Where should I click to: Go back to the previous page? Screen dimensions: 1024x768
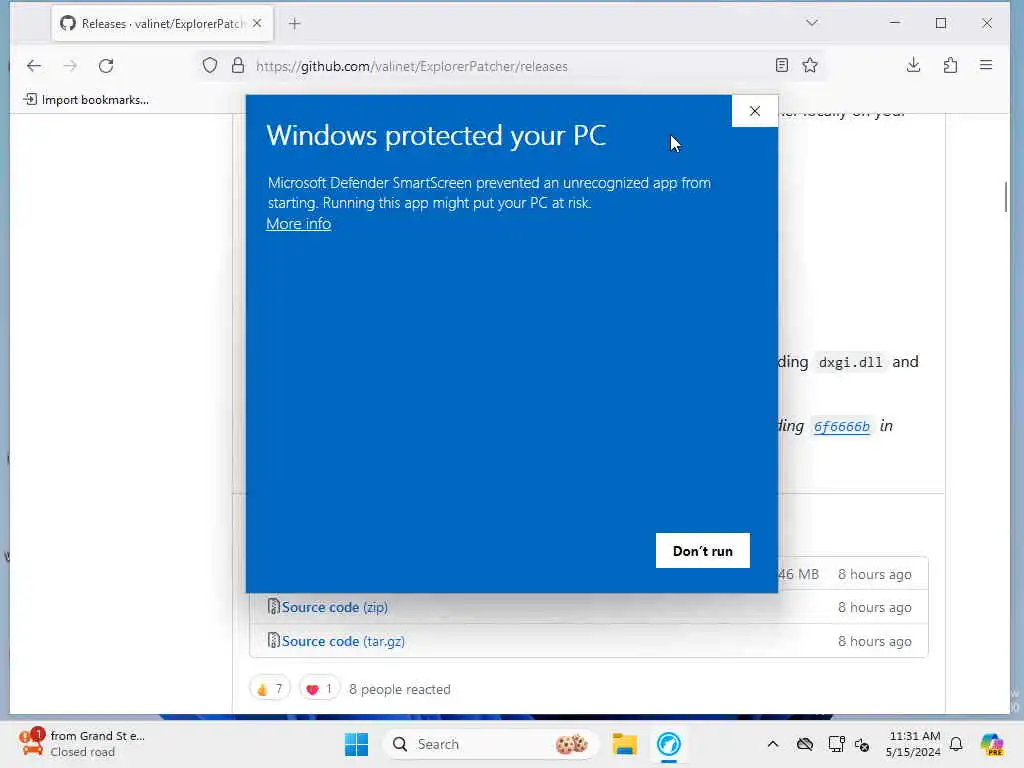click(x=34, y=65)
